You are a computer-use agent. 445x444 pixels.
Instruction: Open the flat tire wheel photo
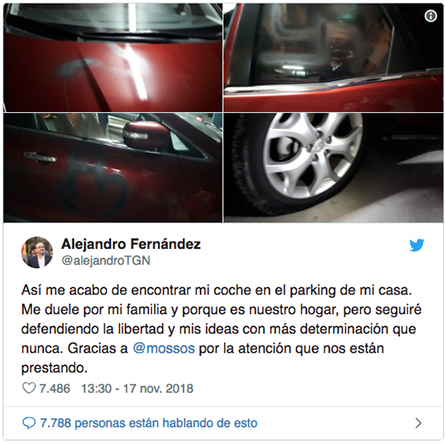point(333,168)
